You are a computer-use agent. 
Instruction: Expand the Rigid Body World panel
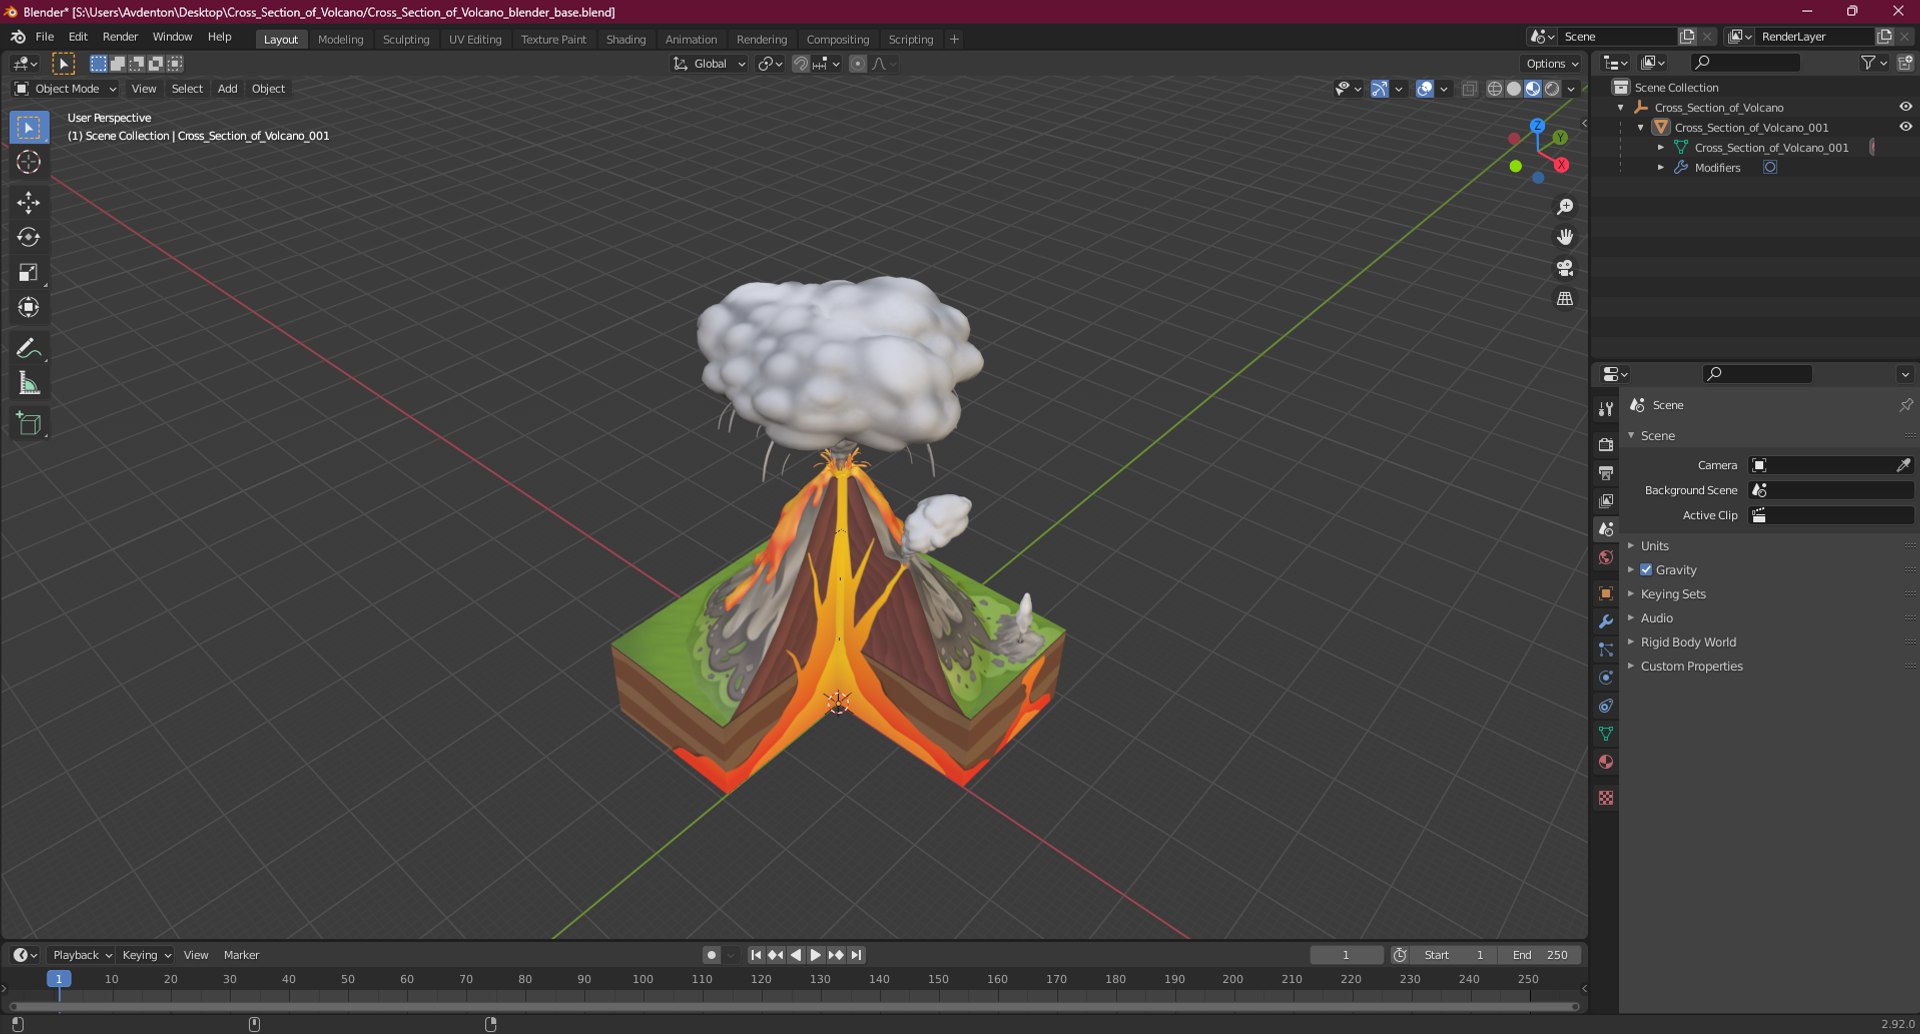pyautogui.click(x=1688, y=642)
